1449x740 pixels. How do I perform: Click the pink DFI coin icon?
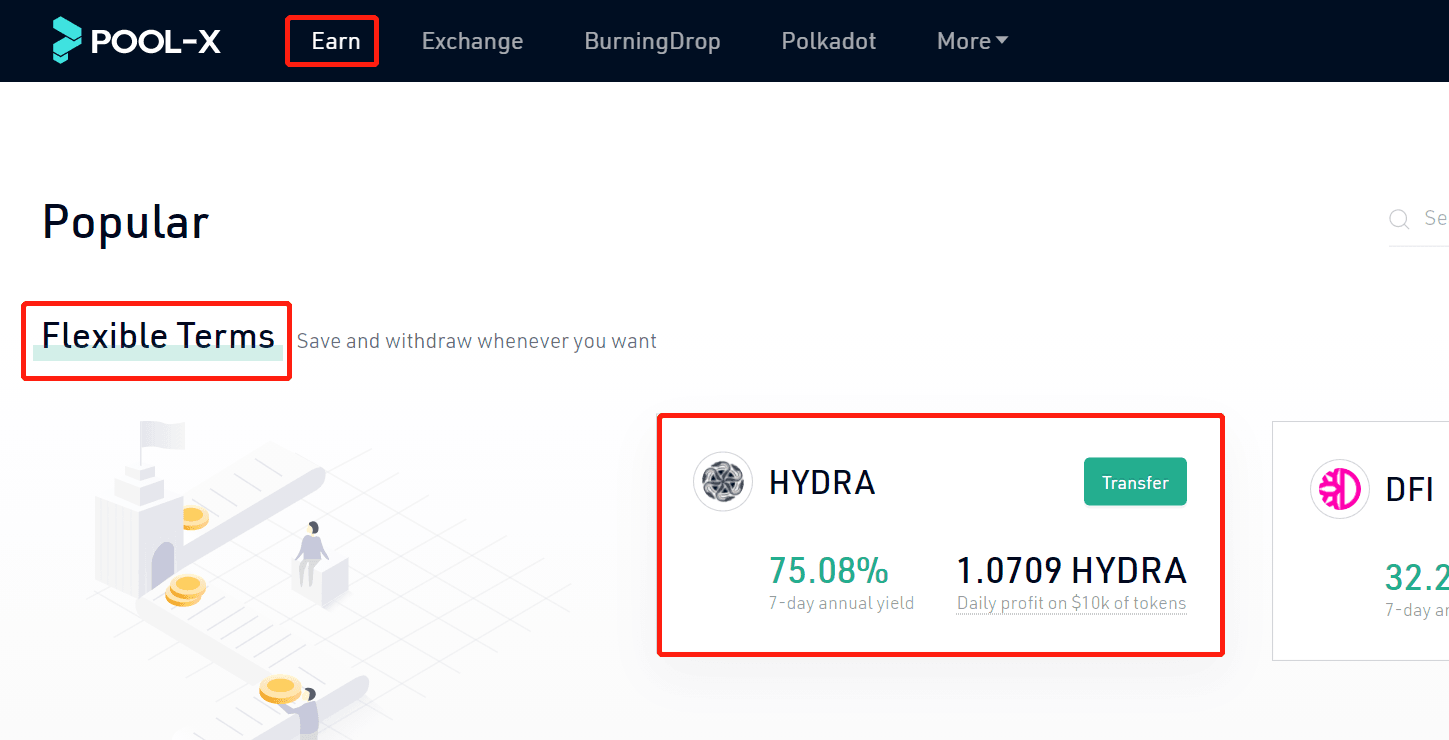tap(1339, 489)
